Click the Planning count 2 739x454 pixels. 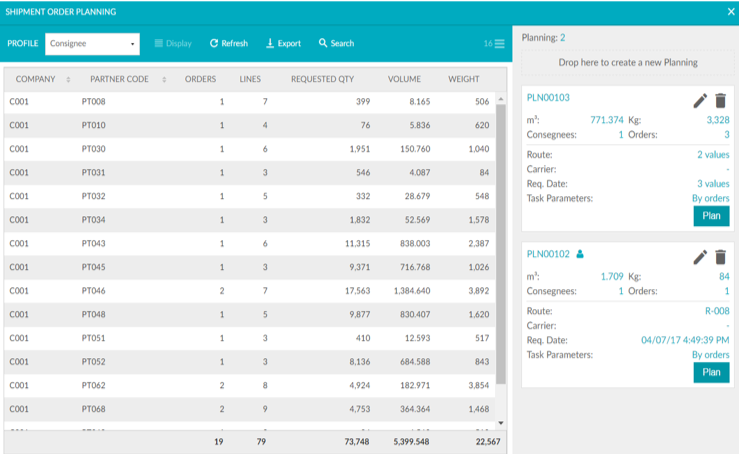563,38
